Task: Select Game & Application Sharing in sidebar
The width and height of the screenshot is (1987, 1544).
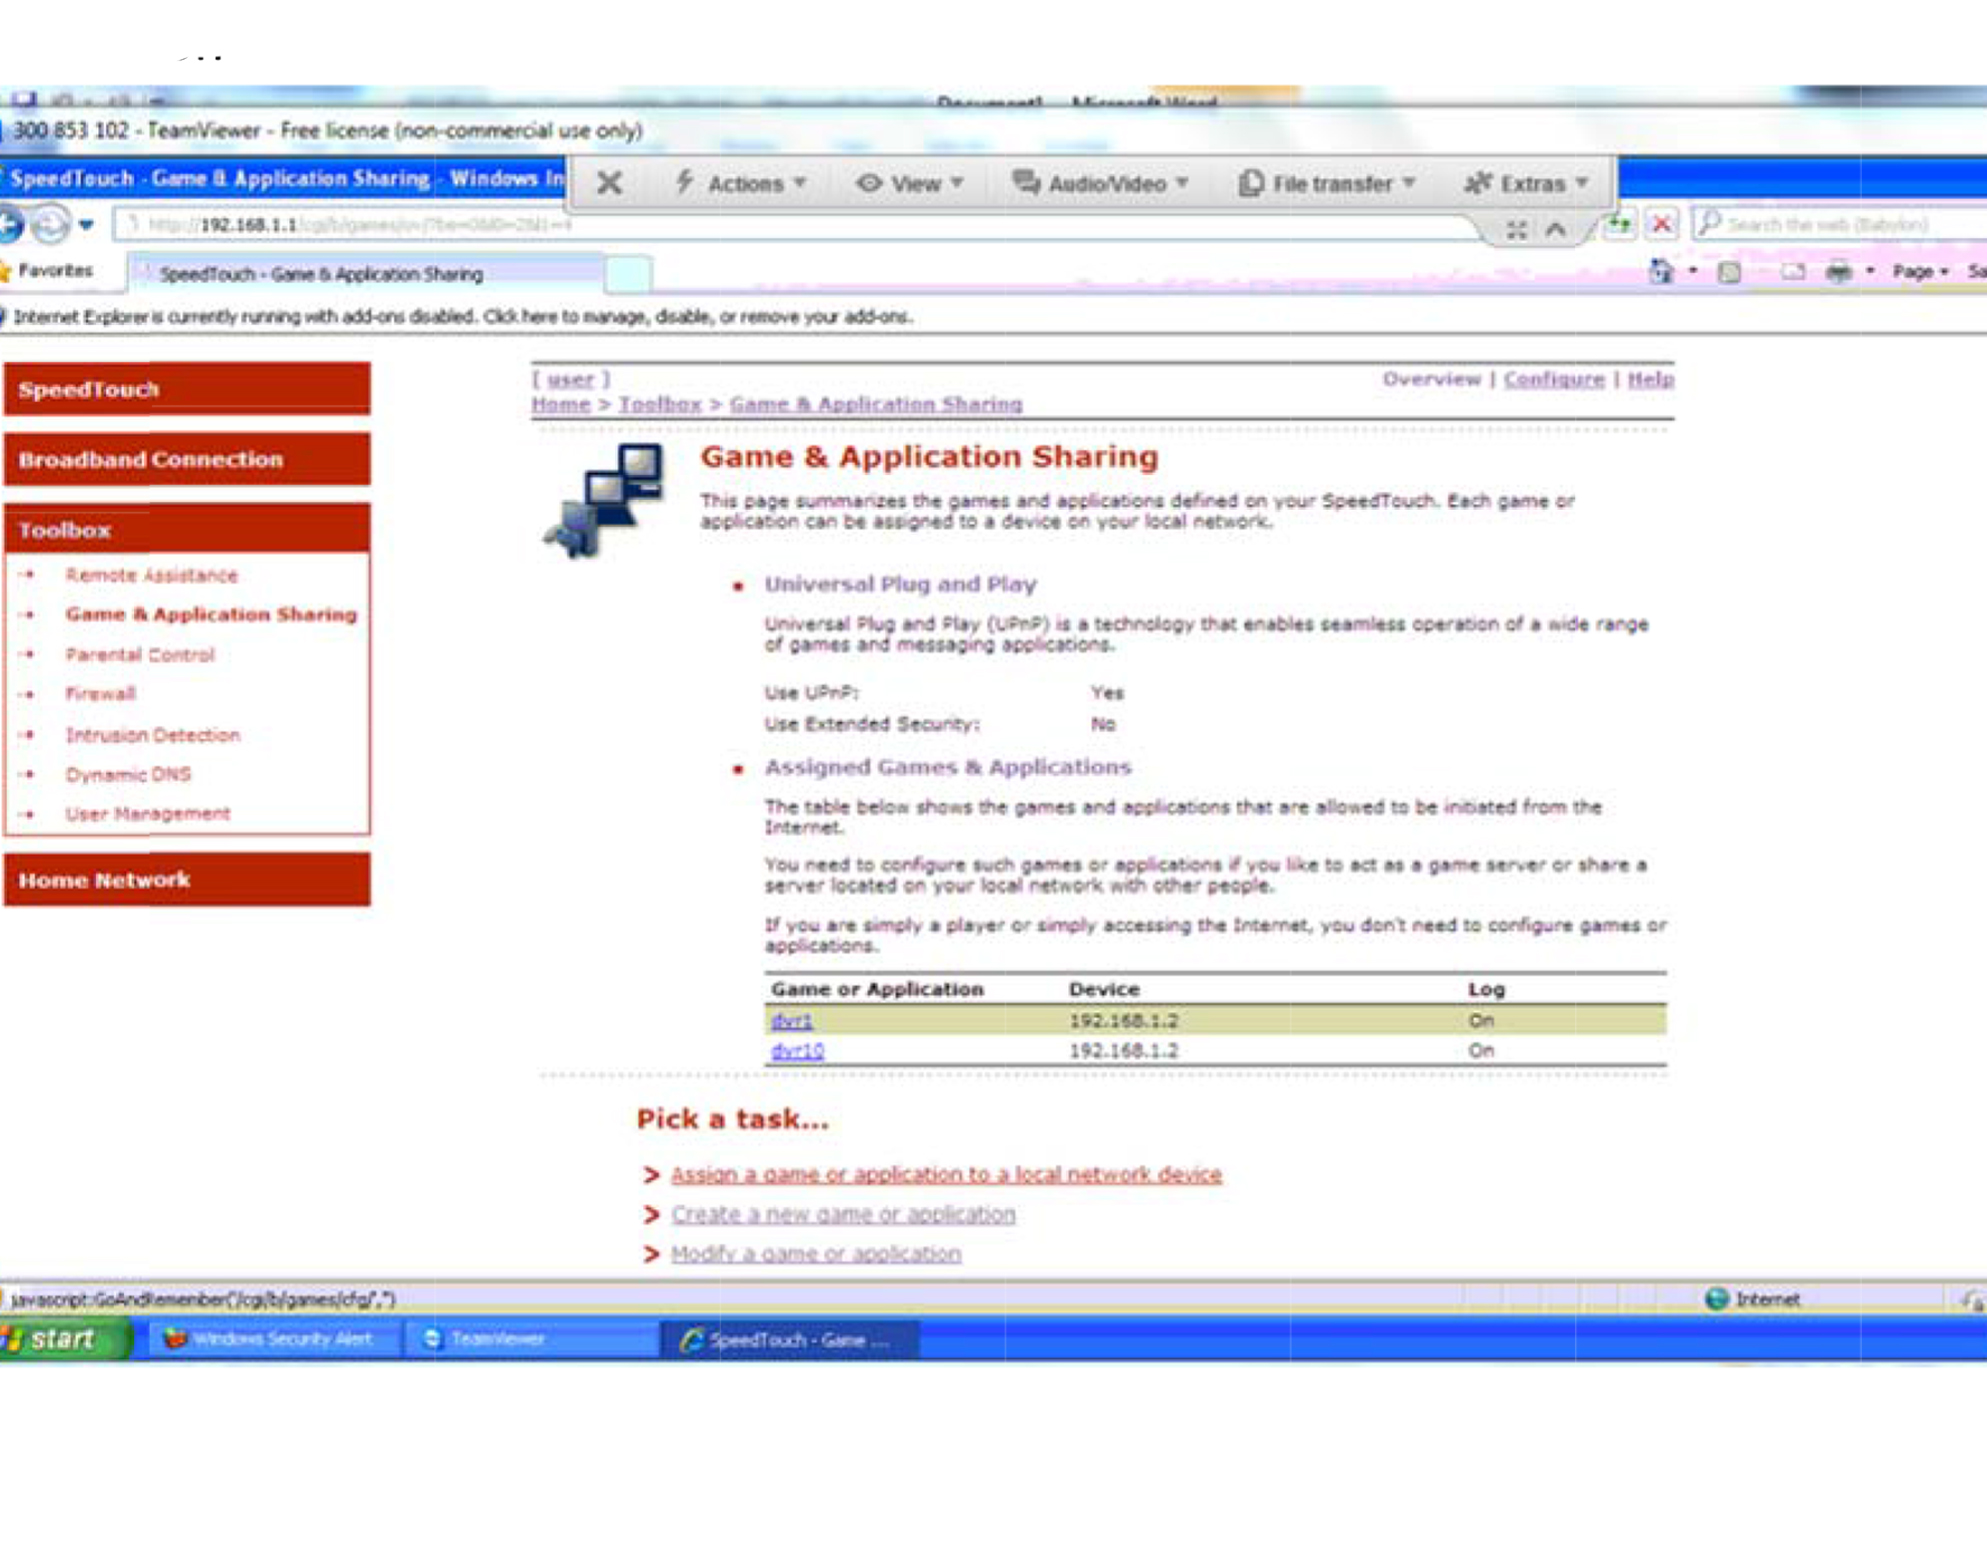Action: coord(211,614)
